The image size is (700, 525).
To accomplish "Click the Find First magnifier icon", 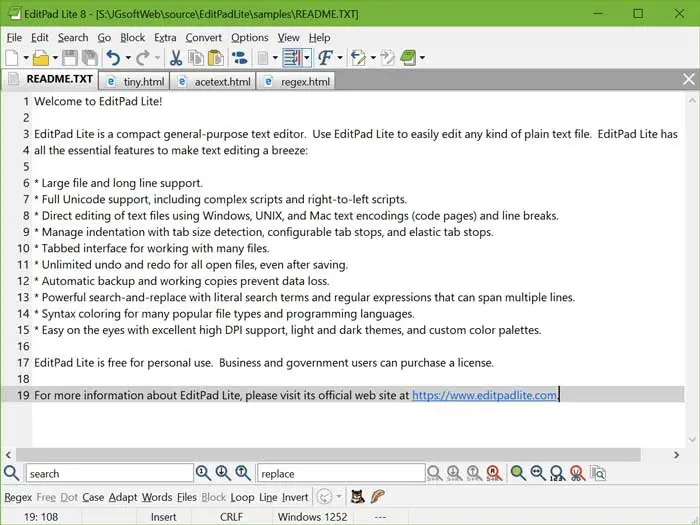I will (203, 473).
